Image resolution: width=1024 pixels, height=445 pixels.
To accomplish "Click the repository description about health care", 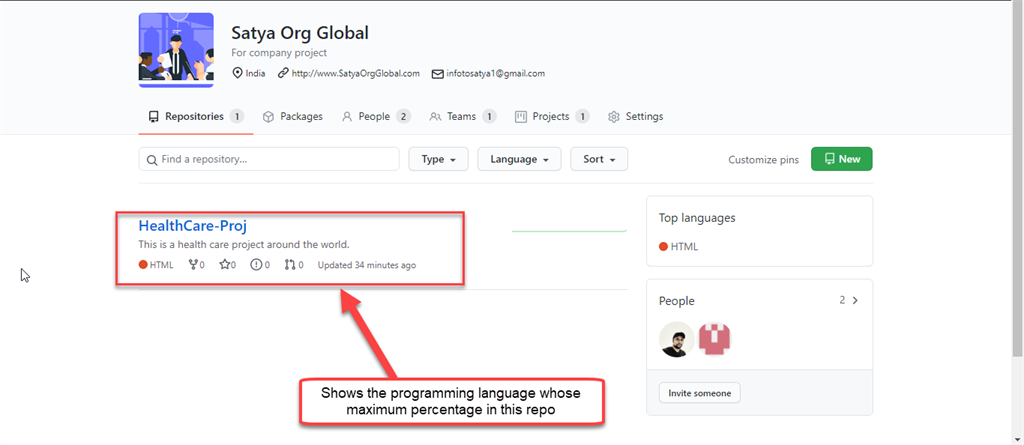I will [244, 245].
